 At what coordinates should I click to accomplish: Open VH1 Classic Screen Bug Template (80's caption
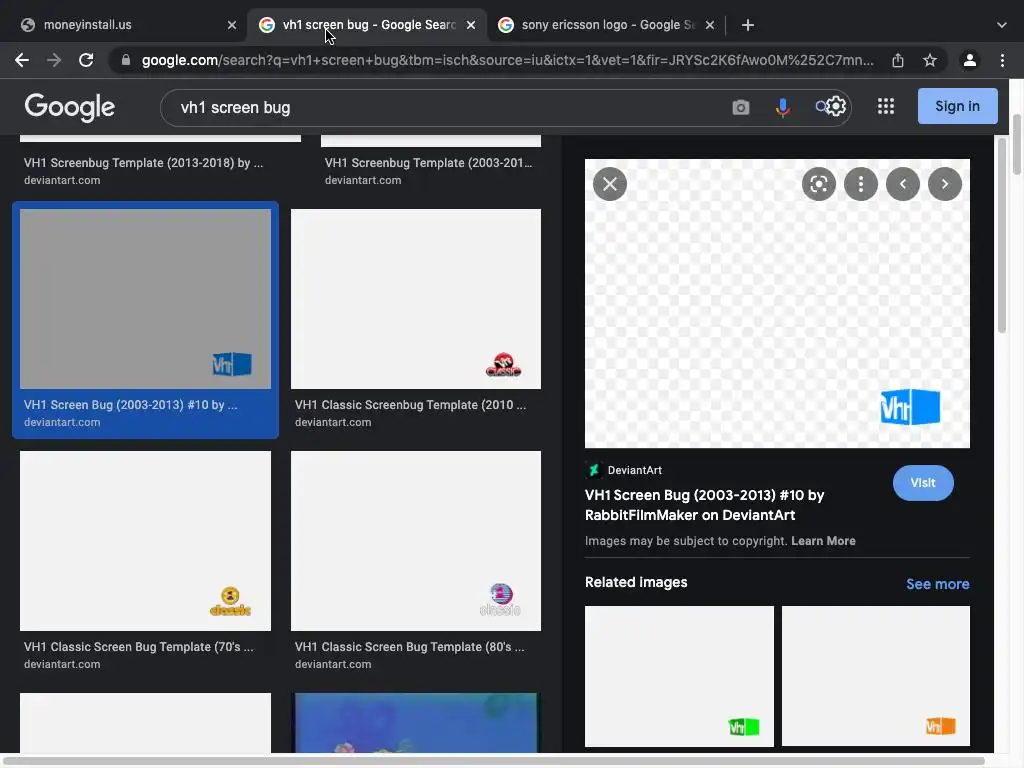(x=409, y=647)
